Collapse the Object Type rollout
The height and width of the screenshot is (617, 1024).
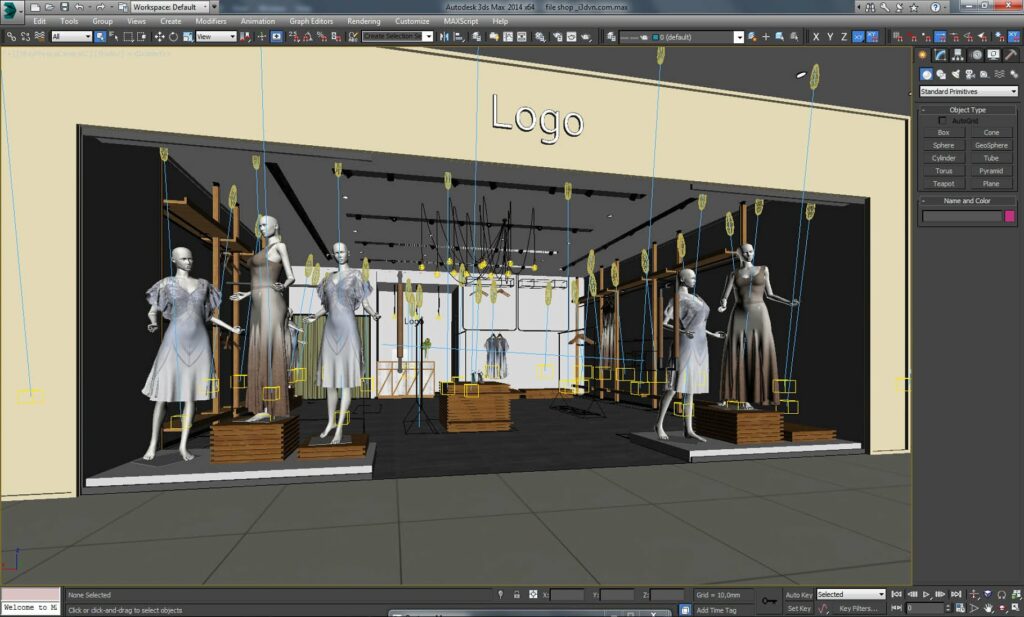click(968, 110)
